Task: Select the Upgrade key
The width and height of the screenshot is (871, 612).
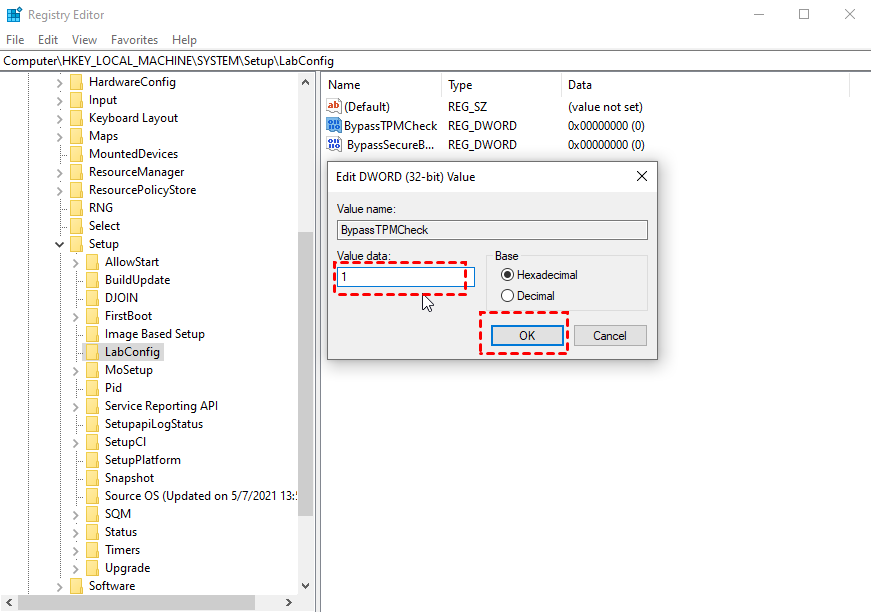Action: (127, 568)
